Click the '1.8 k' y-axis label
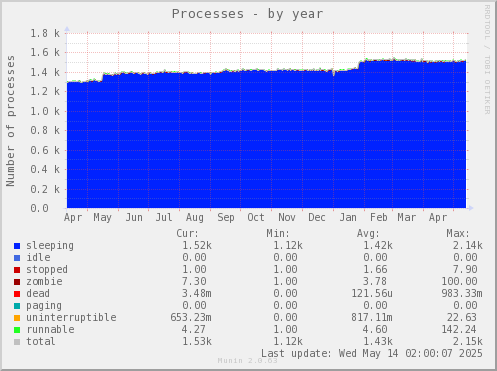The image size is (497, 371). click(45, 33)
